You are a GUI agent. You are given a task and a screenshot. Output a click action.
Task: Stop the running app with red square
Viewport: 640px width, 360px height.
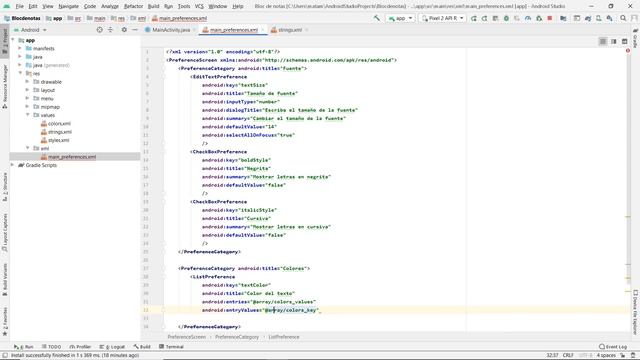550,18
